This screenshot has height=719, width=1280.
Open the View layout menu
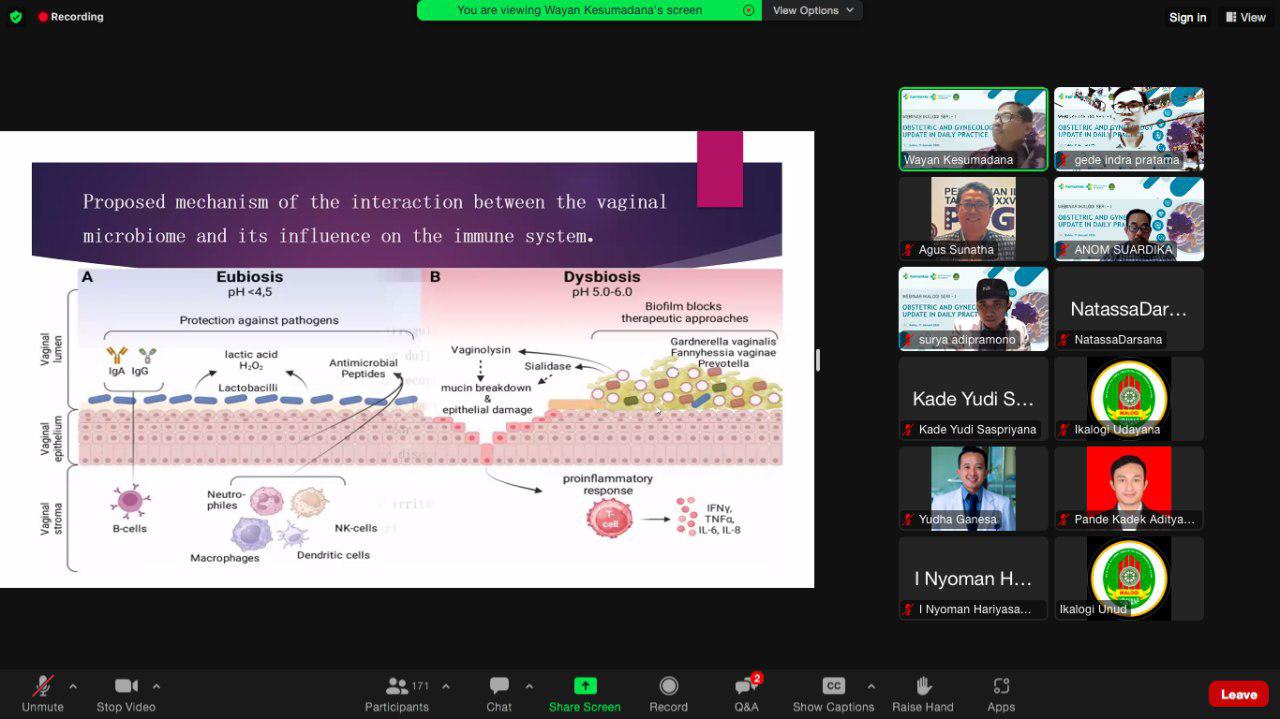1245,17
